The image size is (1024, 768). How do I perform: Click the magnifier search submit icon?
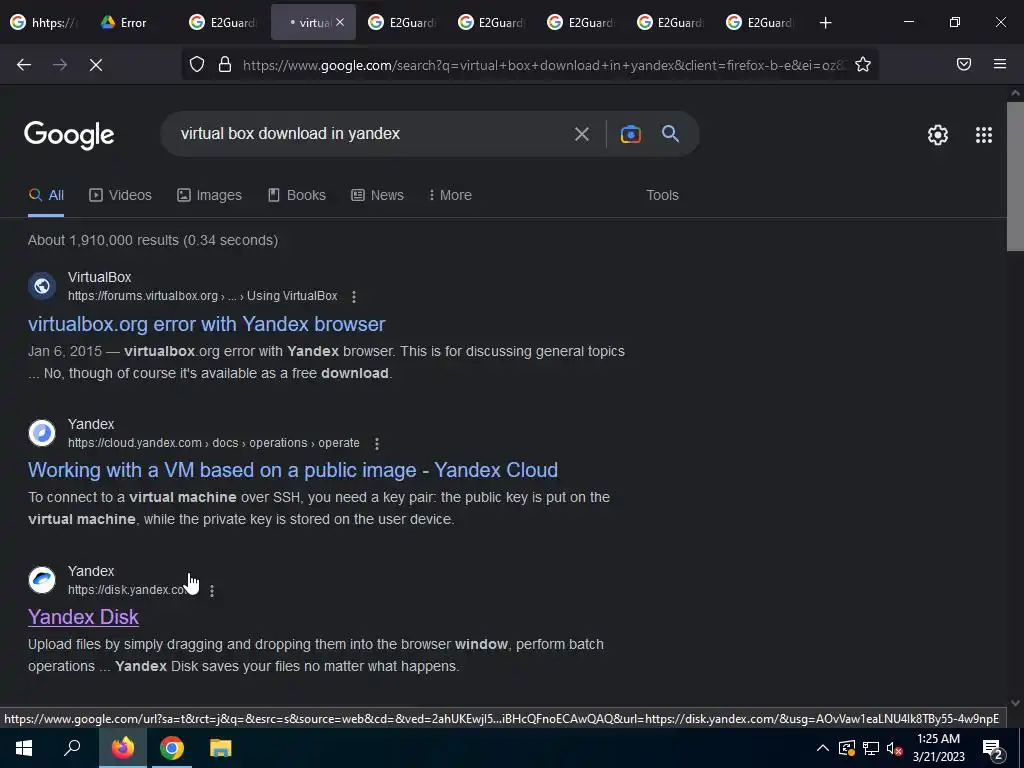(670, 134)
